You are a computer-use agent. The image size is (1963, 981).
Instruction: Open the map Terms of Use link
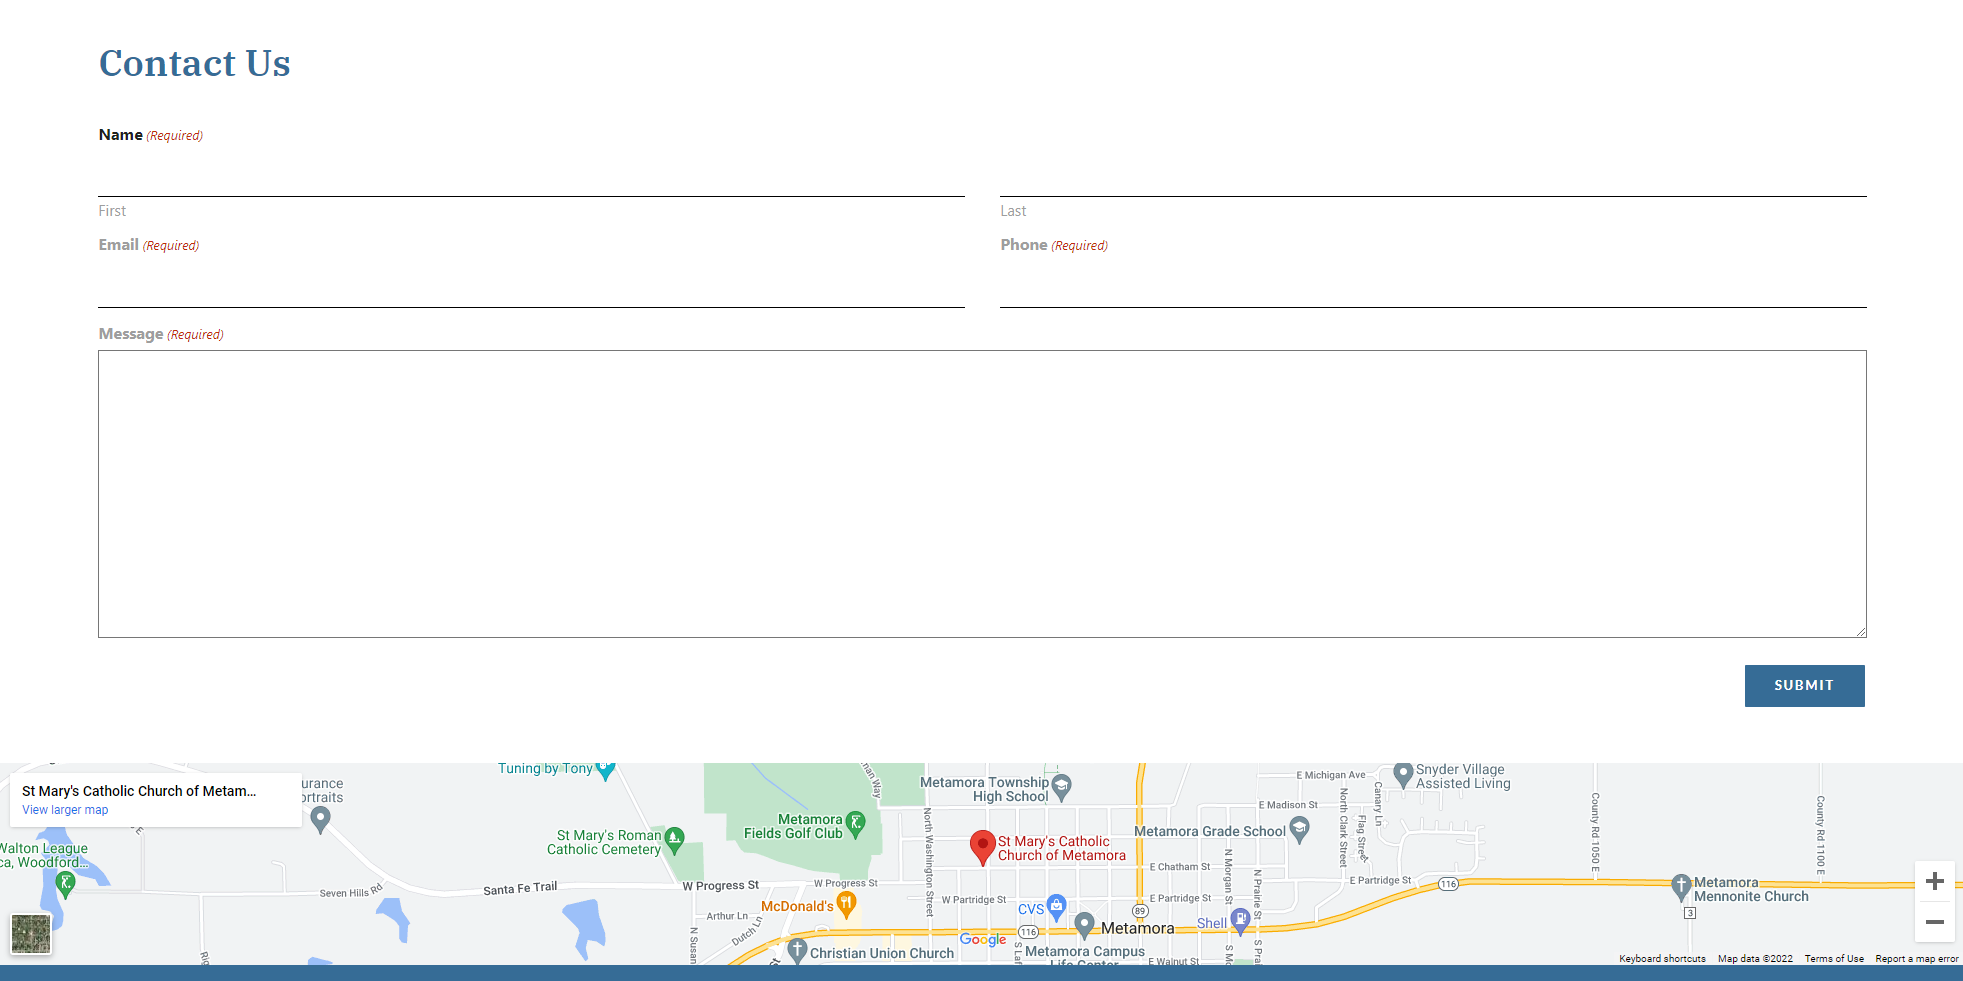click(1833, 959)
